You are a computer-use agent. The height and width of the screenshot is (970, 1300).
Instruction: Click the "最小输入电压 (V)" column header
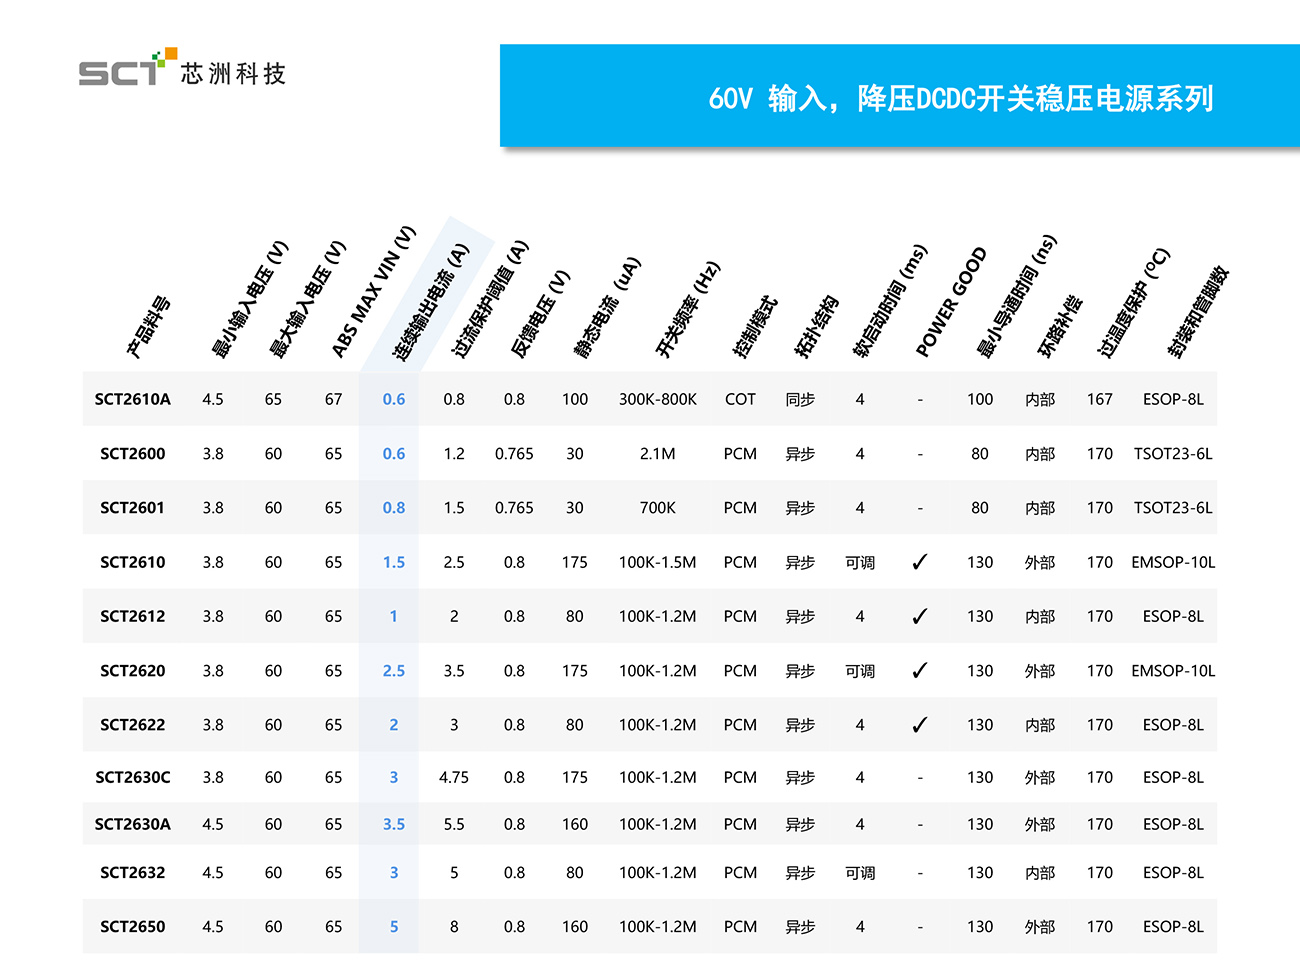pos(250,299)
